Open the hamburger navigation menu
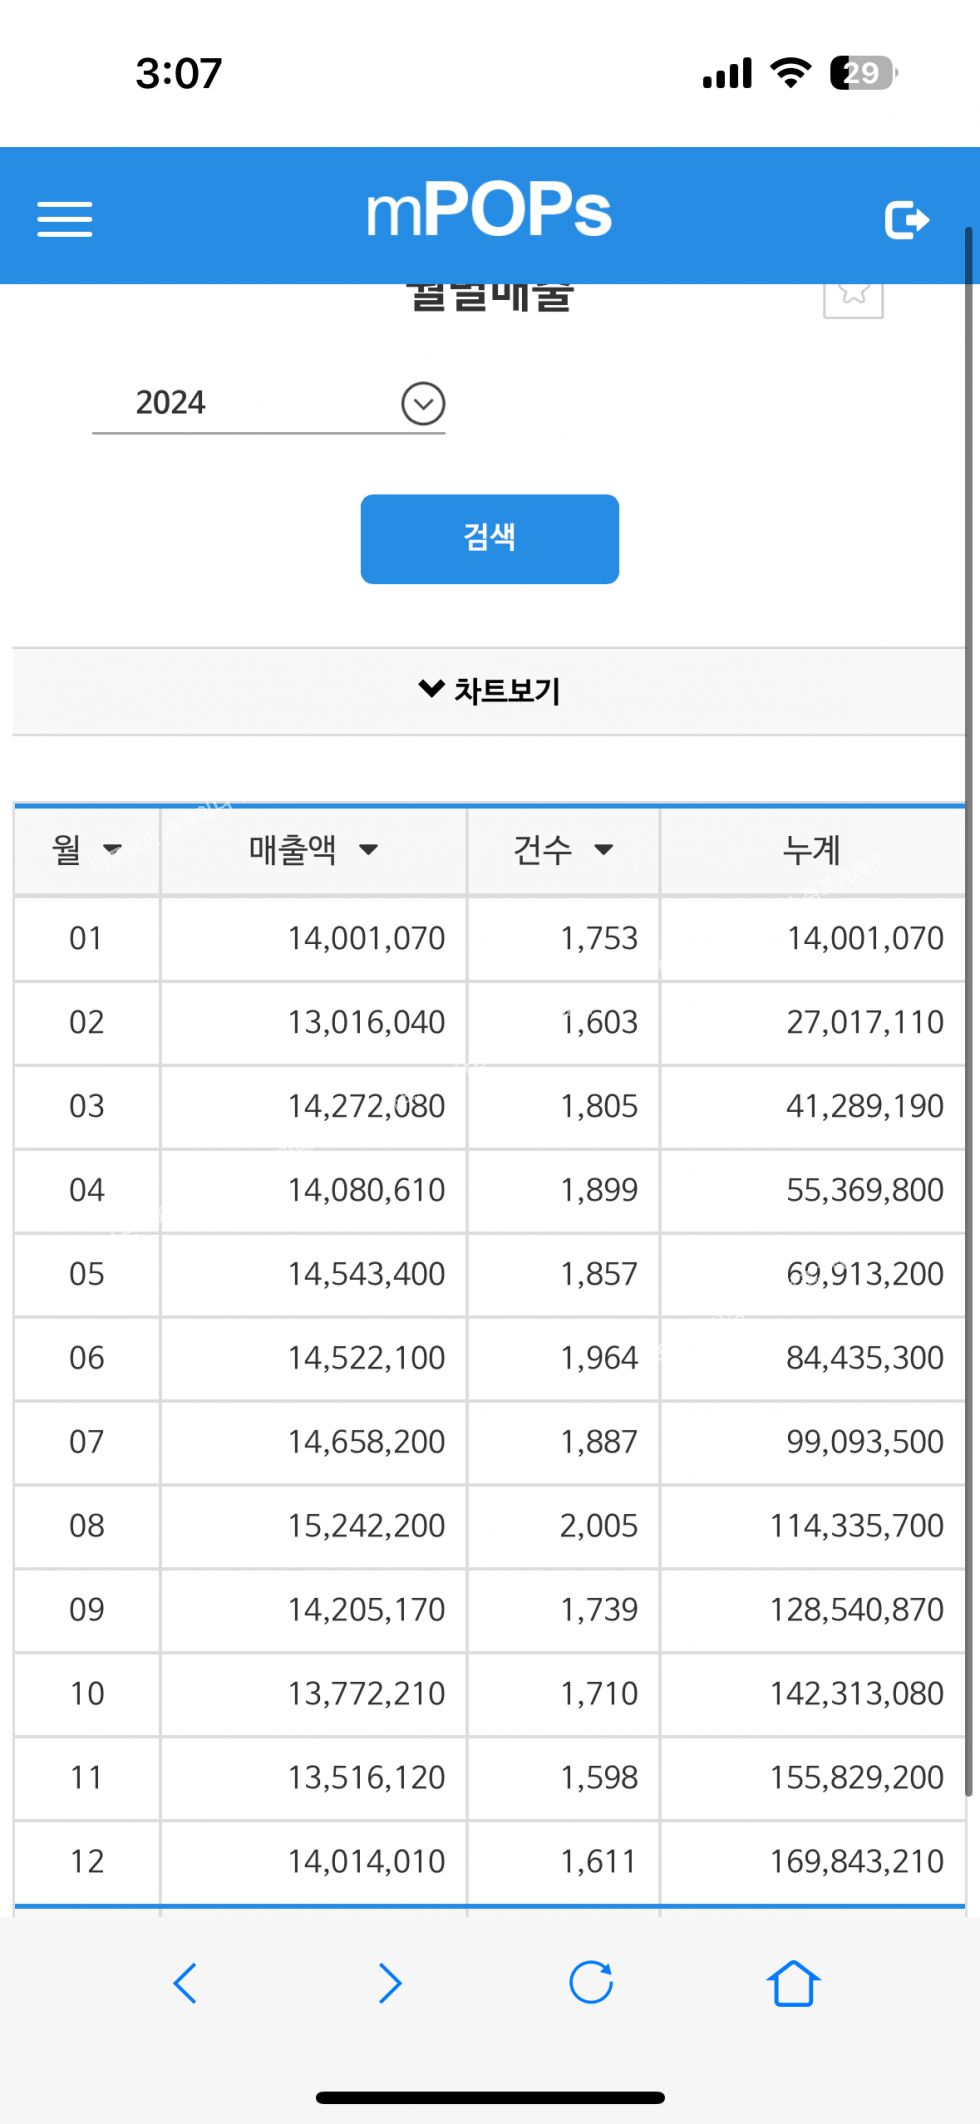This screenshot has width=980, height=2124. pyautogui.click(x=65, y=219)
